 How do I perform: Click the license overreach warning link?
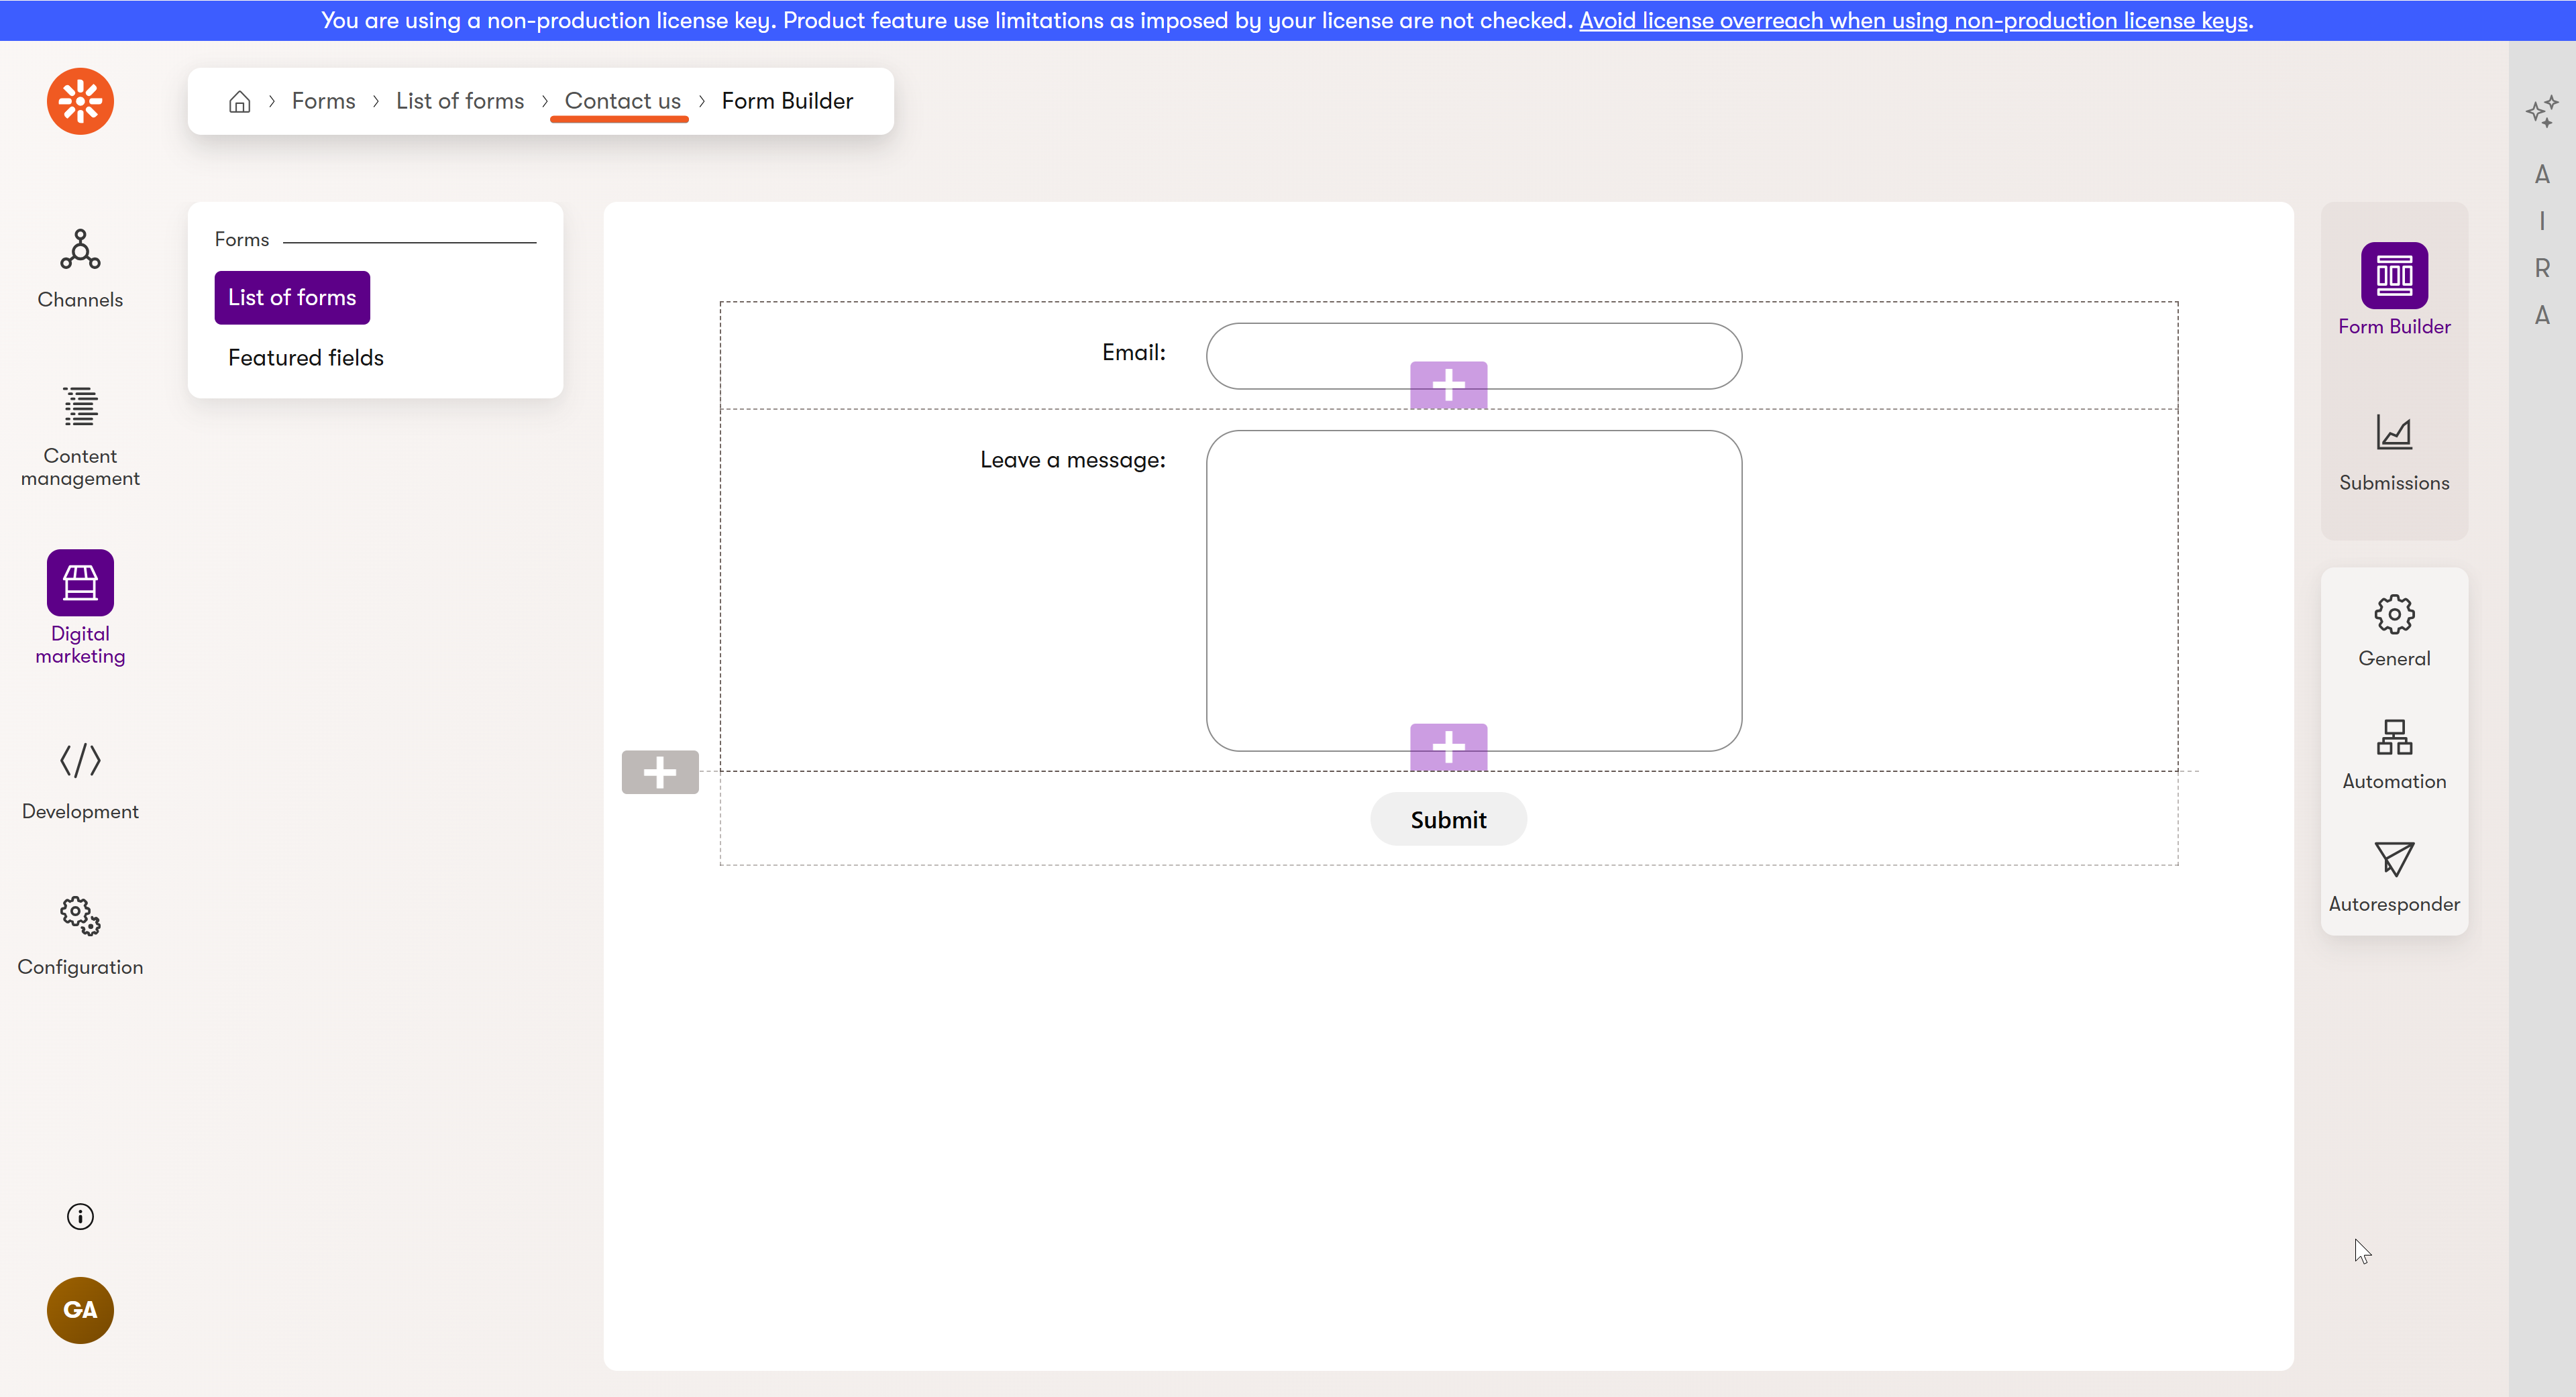pyautogui.click(x=1913, y=20)
